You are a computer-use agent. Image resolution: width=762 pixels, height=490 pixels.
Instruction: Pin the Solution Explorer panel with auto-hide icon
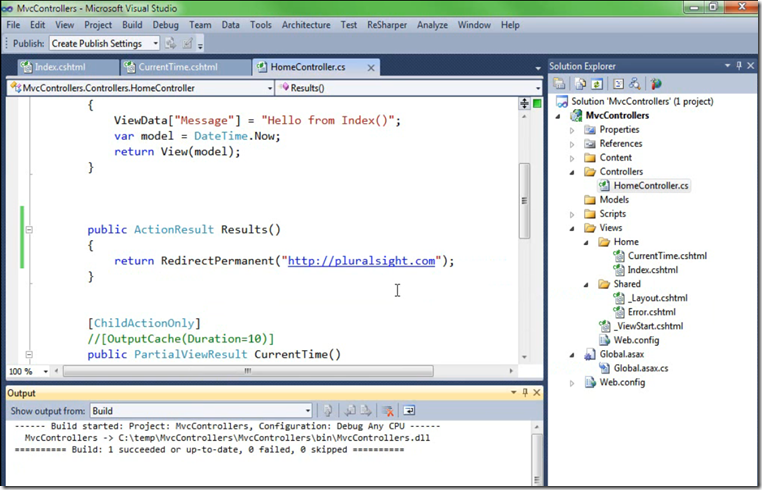tap(739, 66)
